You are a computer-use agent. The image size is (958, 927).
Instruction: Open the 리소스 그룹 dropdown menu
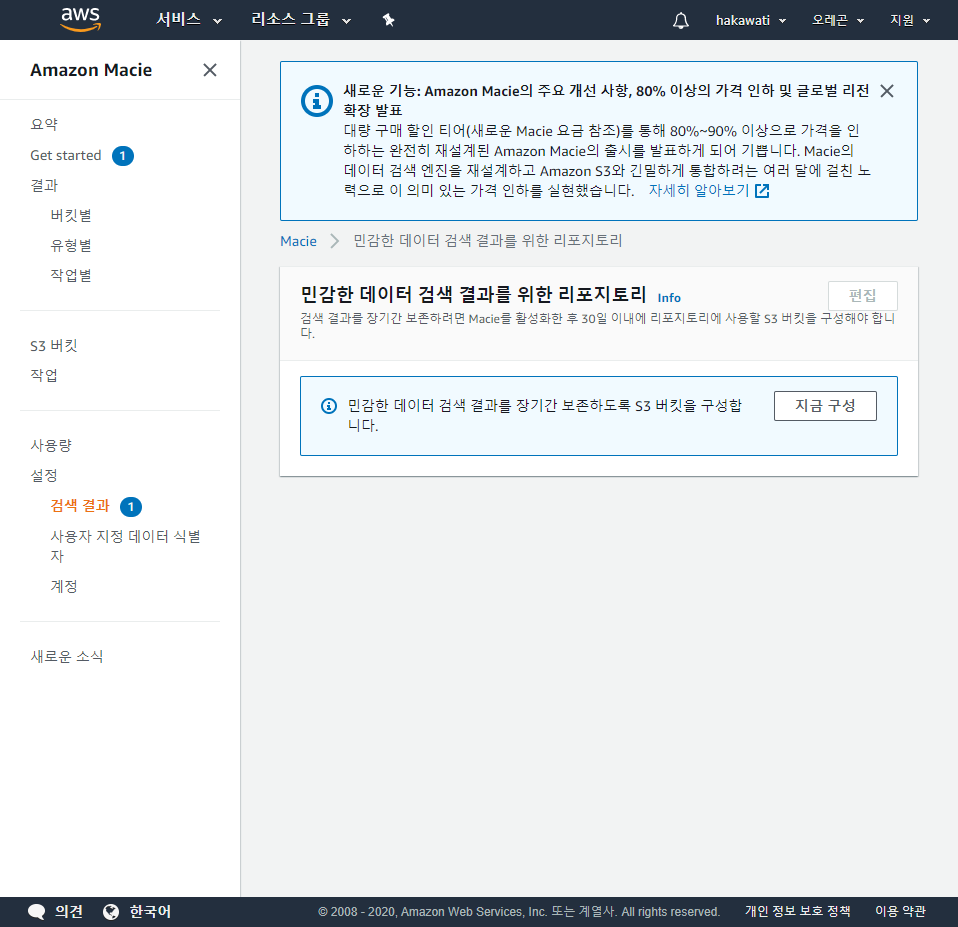(x=301, y=20)
